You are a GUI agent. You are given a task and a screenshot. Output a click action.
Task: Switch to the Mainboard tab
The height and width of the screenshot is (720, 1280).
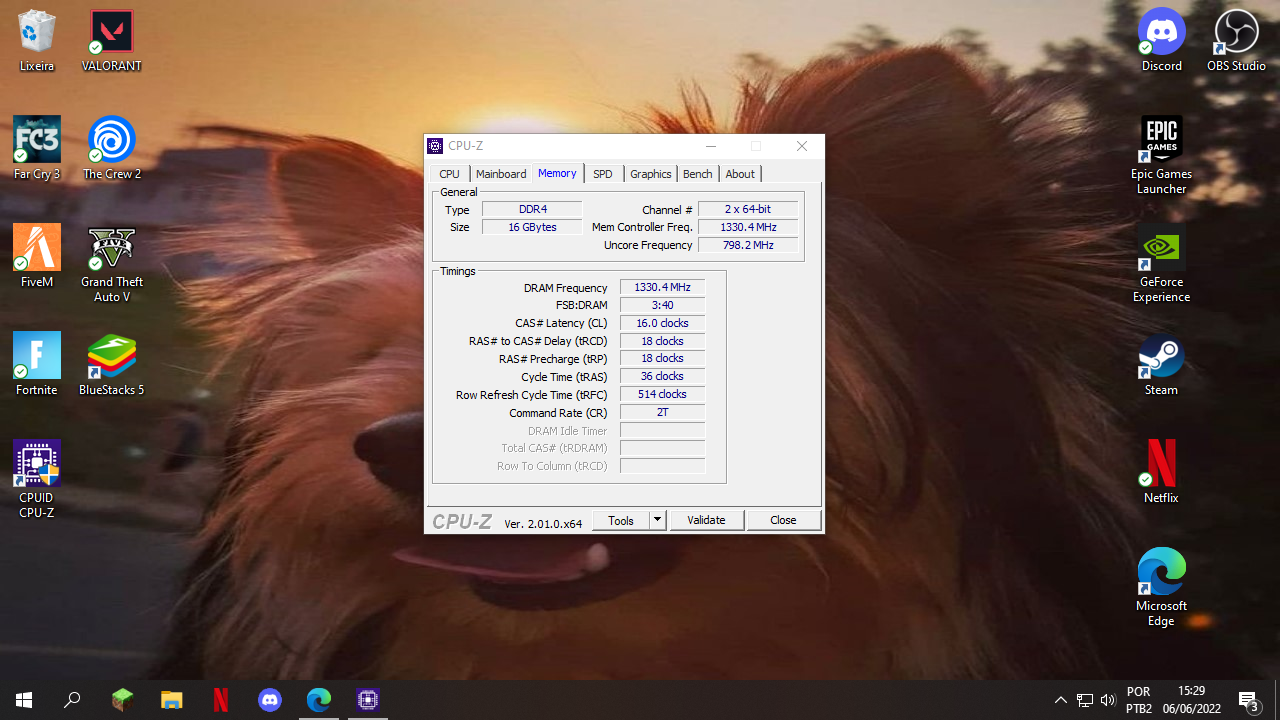tap(501, 174)
